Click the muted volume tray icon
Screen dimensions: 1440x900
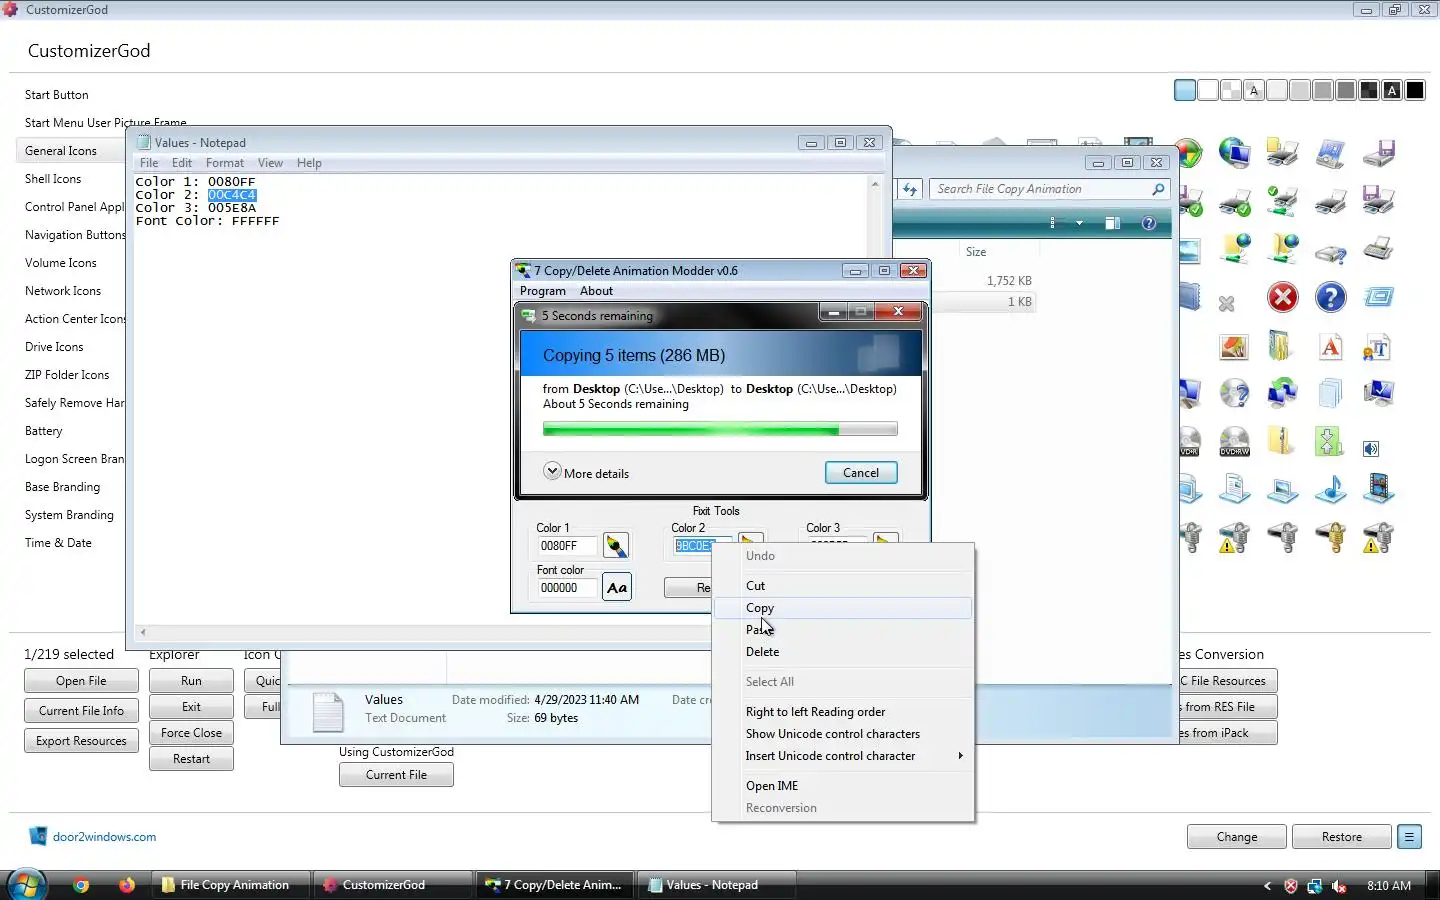(1339, 886)
